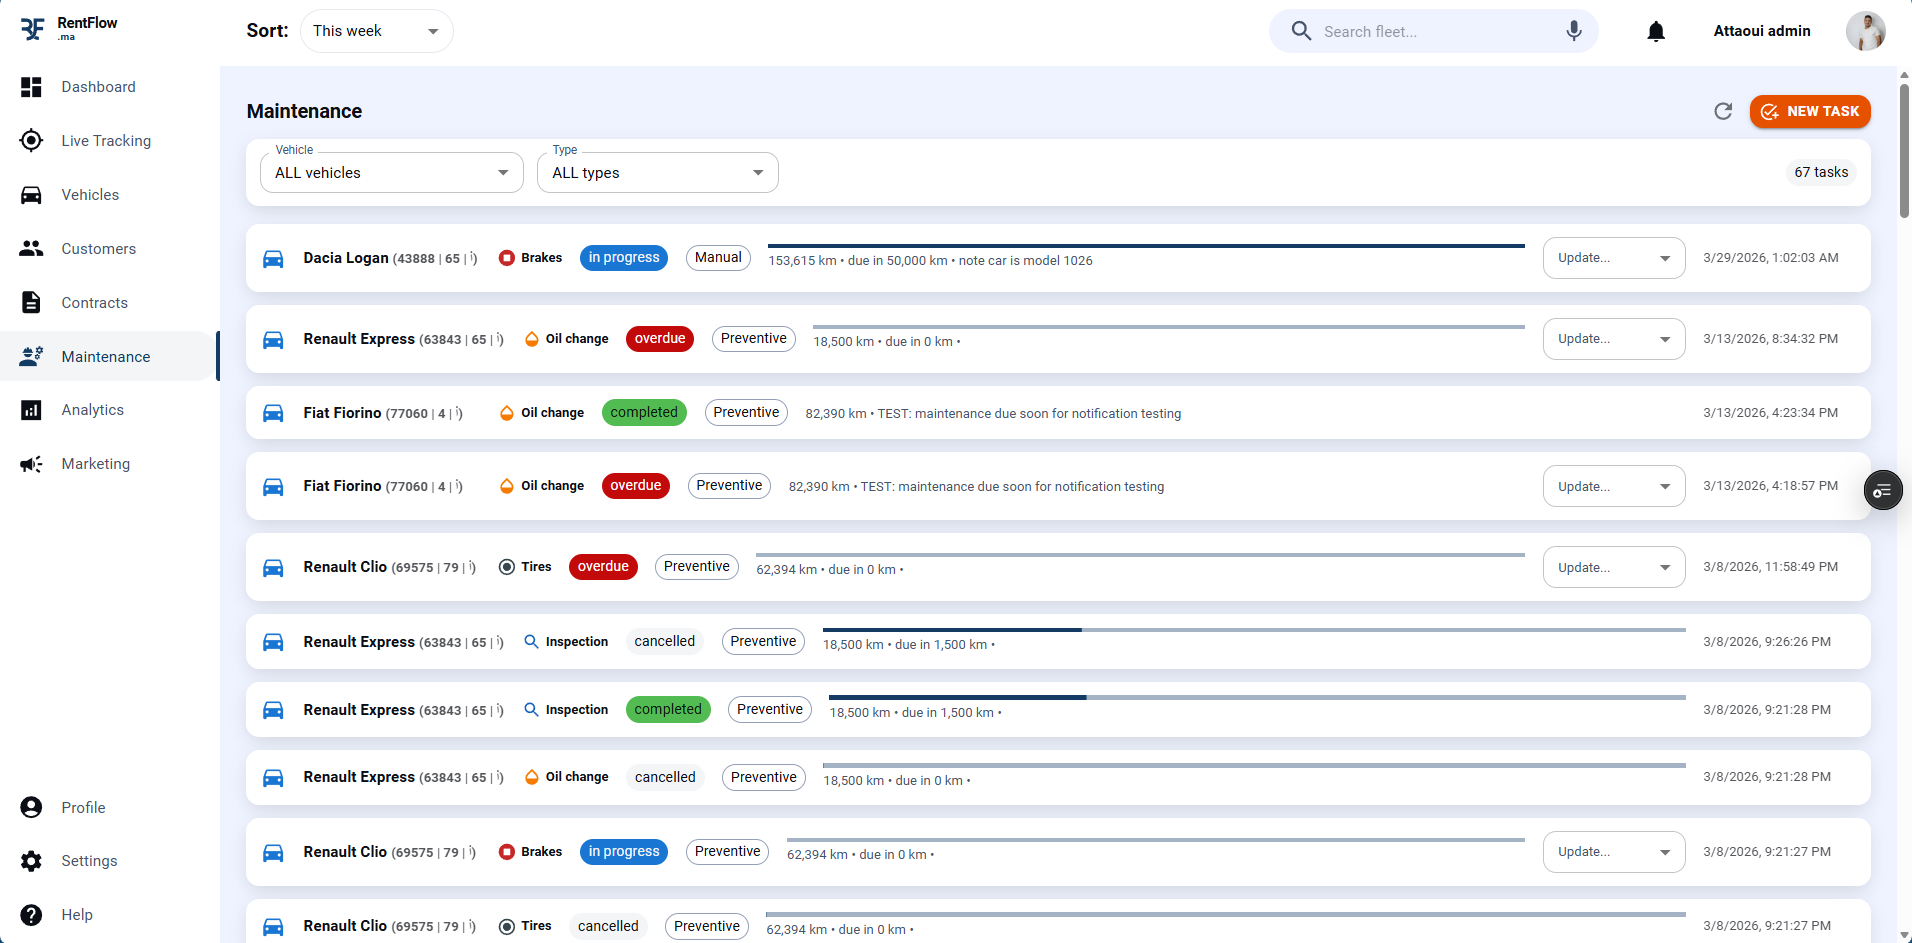Click note '153,615 km • due in 50,000 km'
This screenshot has width=1912, height=943.
tap(858, 261)
